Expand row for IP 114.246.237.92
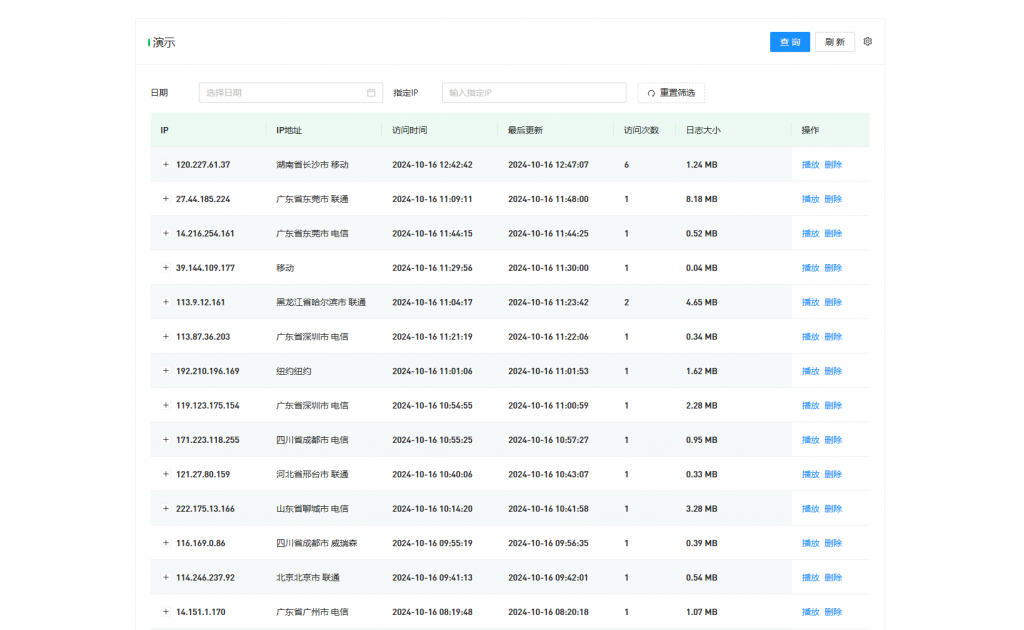Viewport: 1024px width, 630px height. (x=166, y=578)
